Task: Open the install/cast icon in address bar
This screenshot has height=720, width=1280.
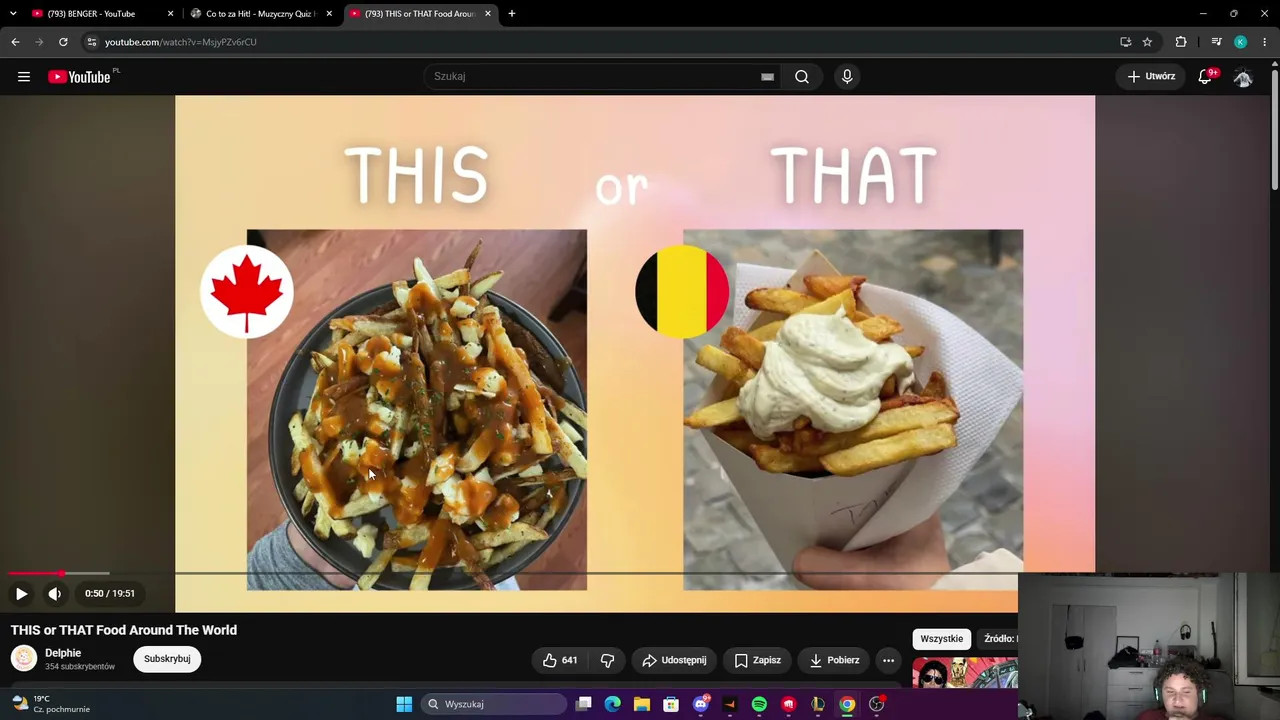Action: pos(1125,42)
